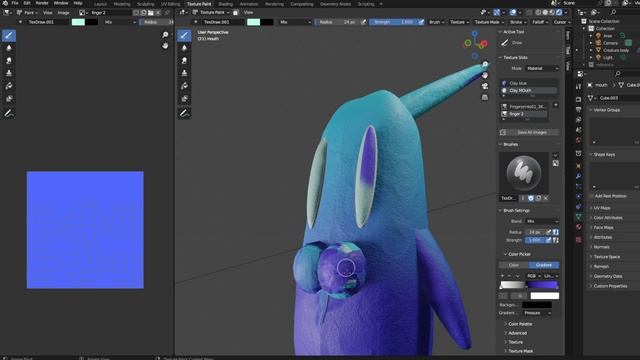This screenshot has width=640, height=360.
Task: Click large brush preview thumbnail
Action: click(x=524, y=173)
